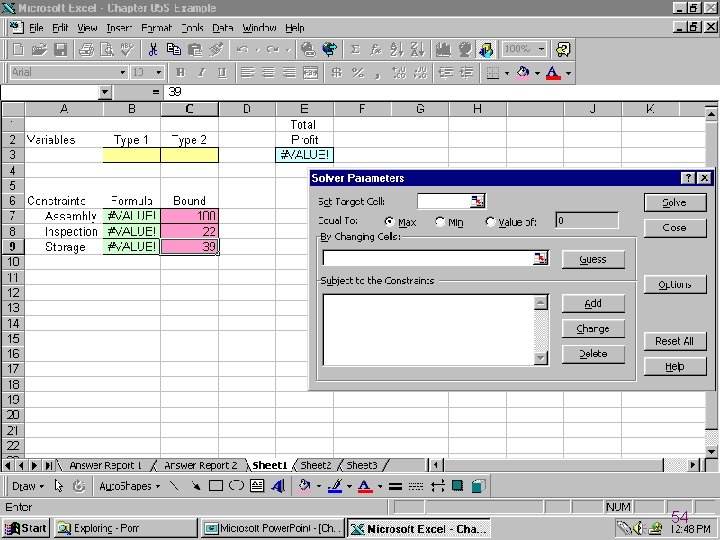Click Sort Ascending icon

point(396,50)
